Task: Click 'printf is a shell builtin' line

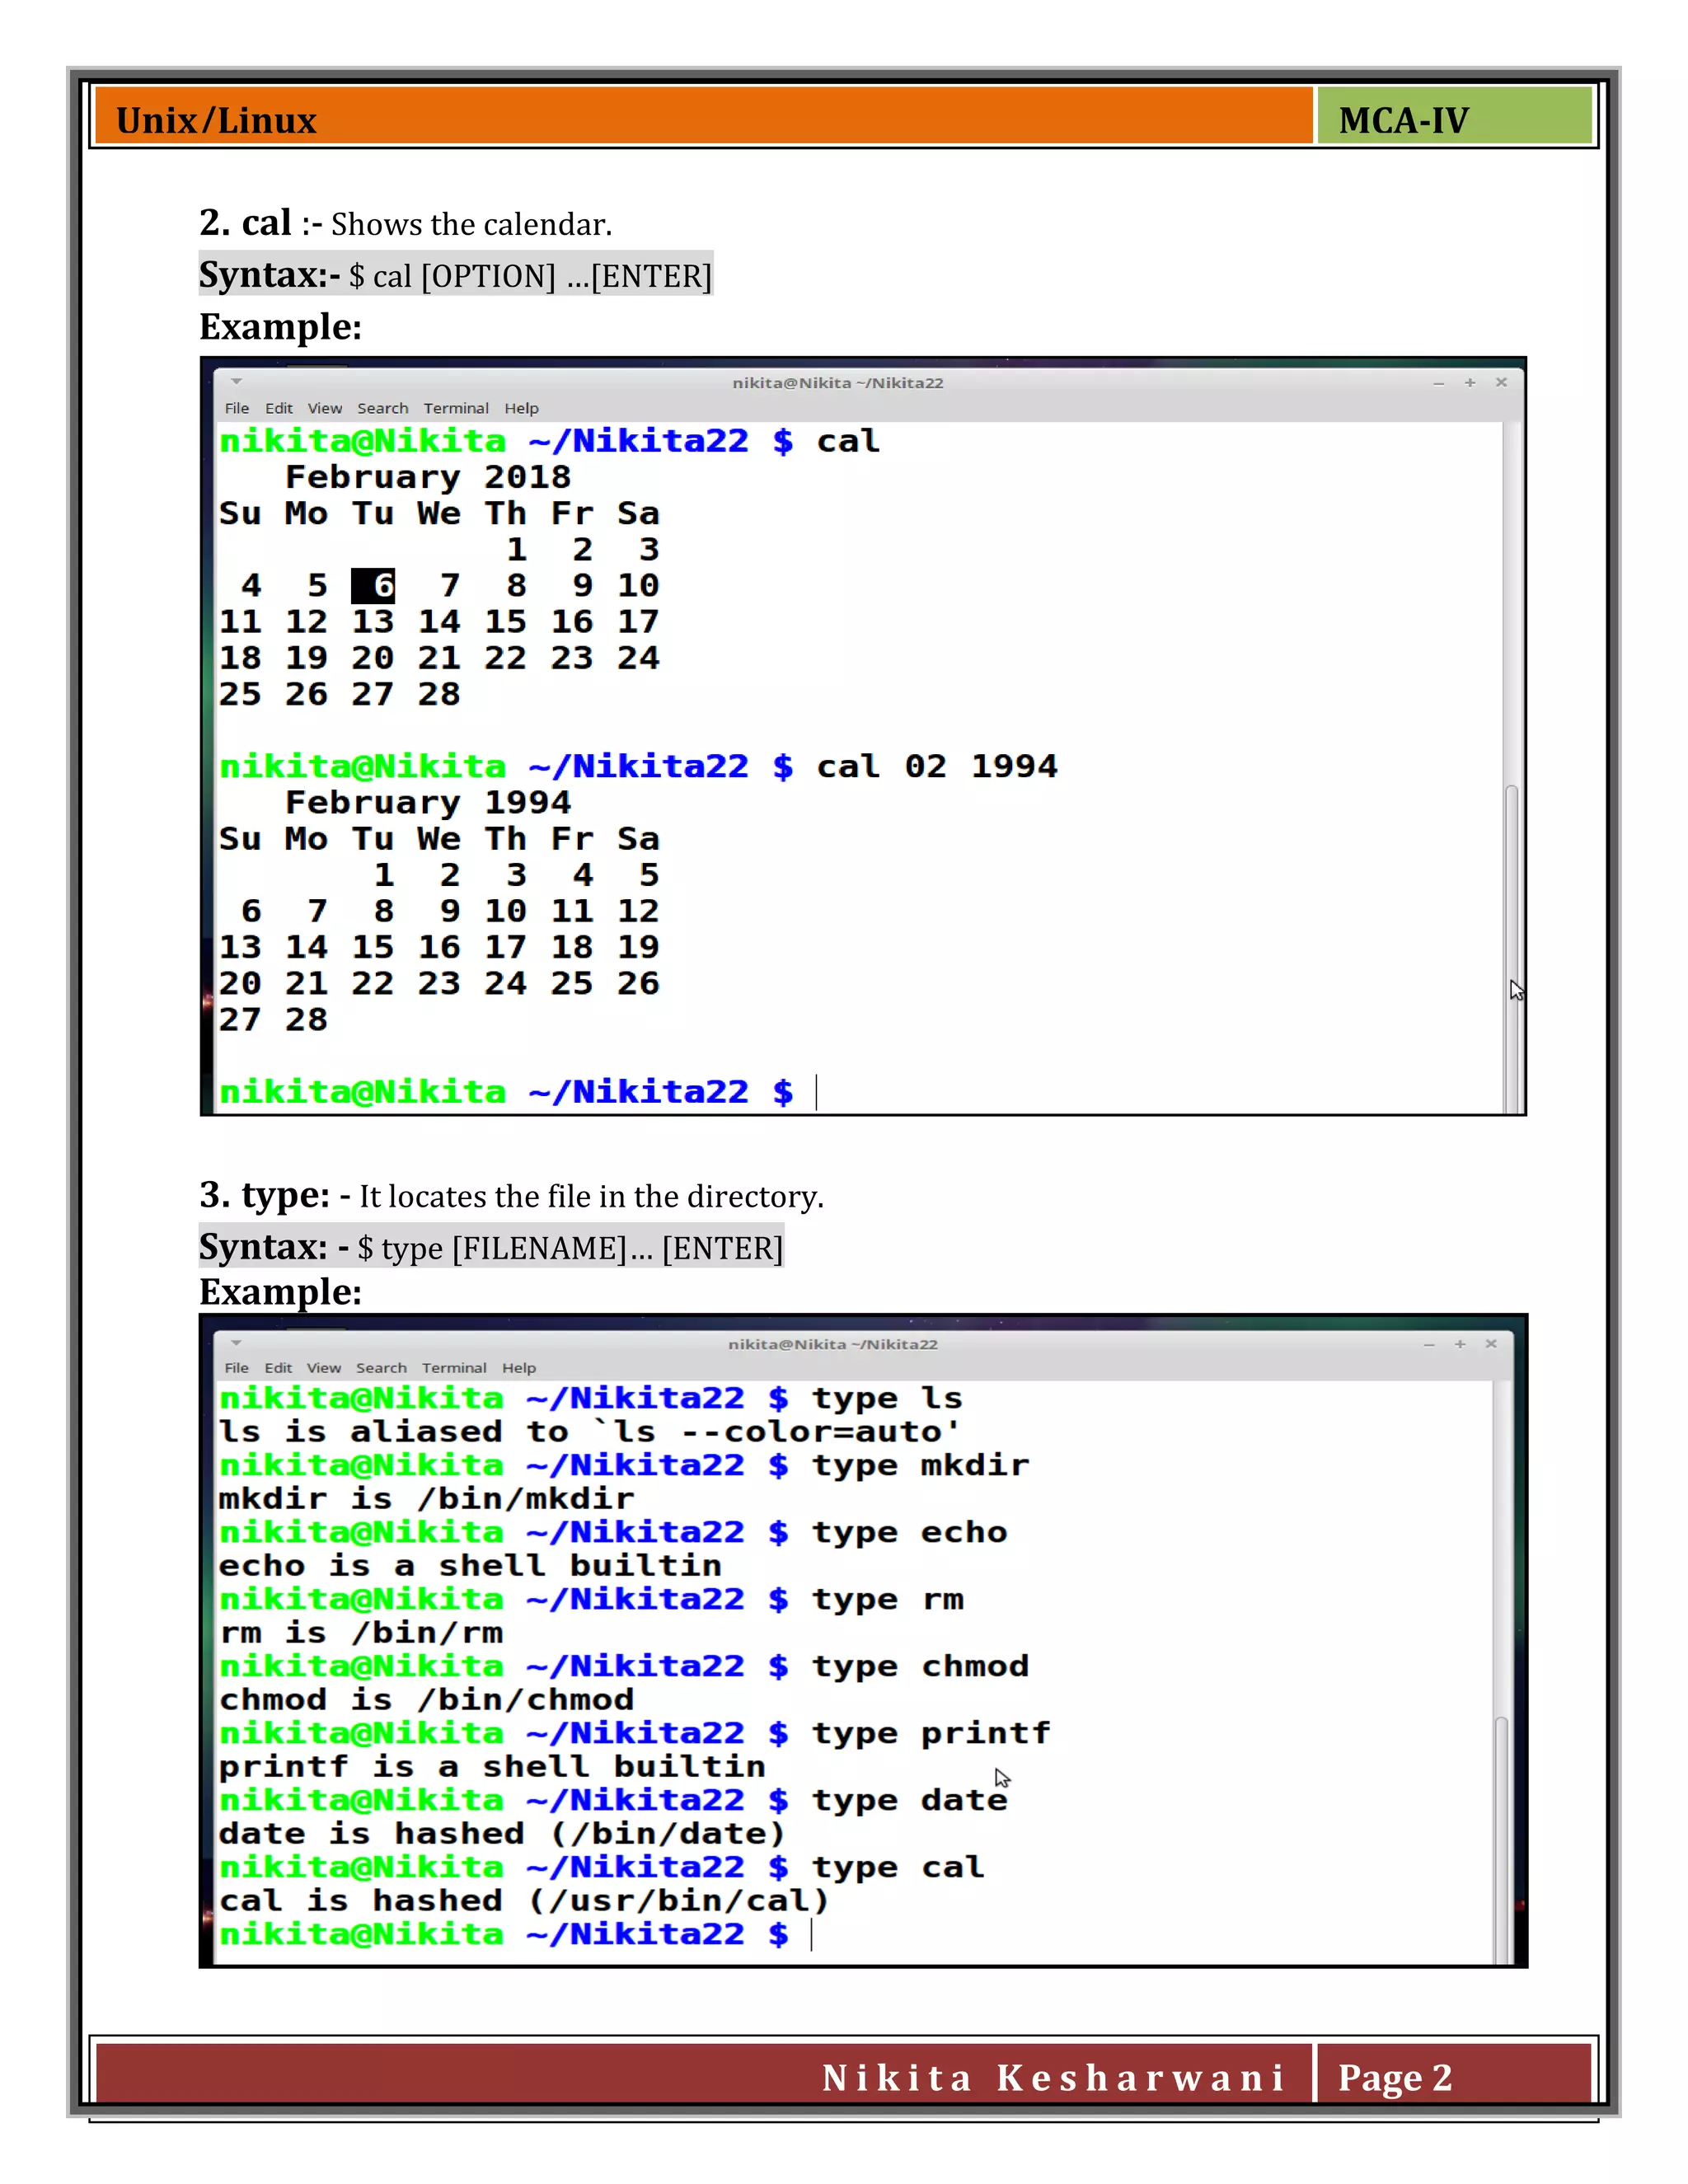Action: [x=492, y=1766]
